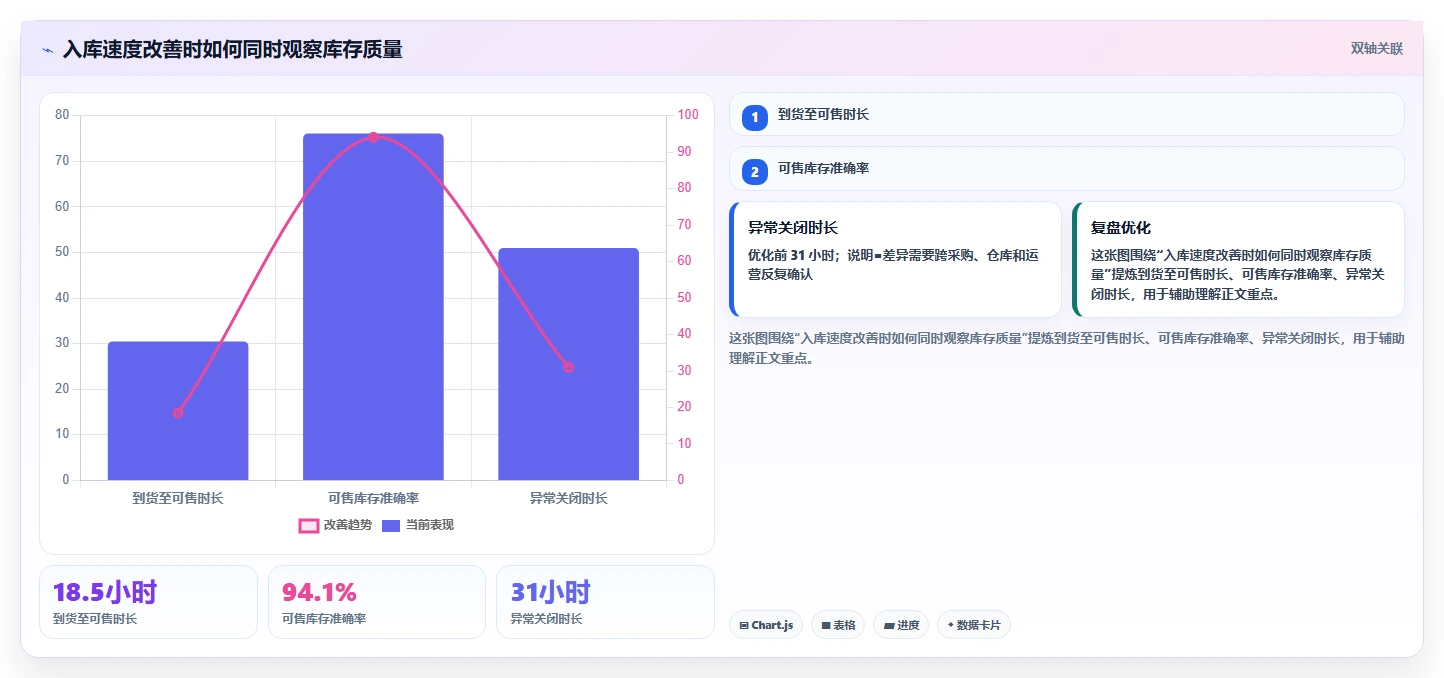1444x678 pixels.
Task: Select list item 2 可售库存准确率
Action: 1067,168
